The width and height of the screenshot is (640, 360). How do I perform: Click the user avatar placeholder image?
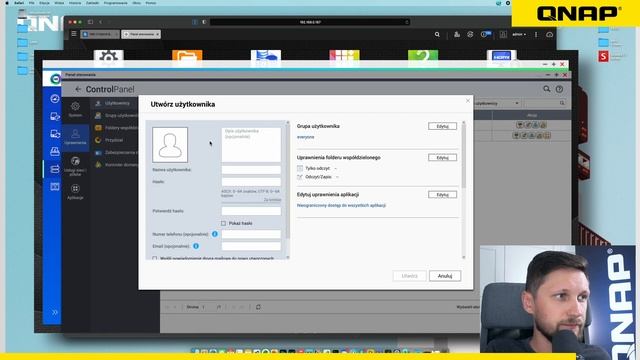click(x=170, y=145)
